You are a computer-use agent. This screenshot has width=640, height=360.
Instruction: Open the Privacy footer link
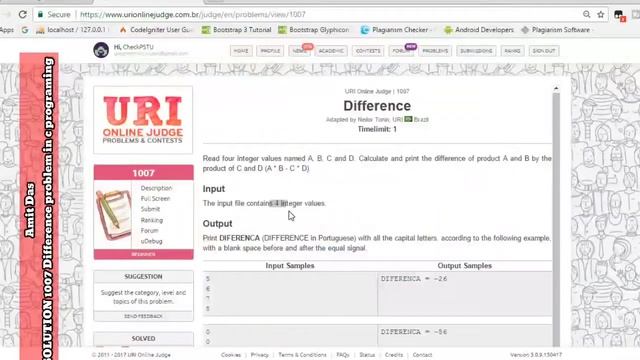260,355
